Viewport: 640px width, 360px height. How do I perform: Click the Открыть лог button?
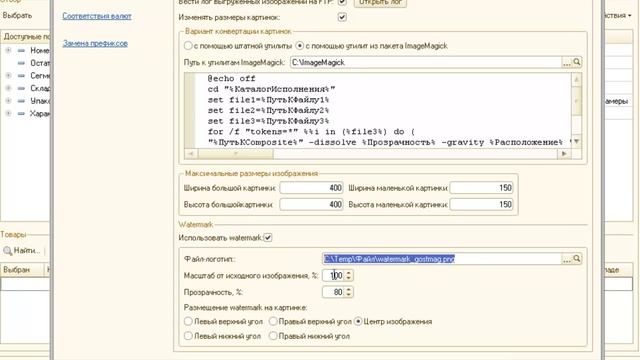tap(380, 2)
